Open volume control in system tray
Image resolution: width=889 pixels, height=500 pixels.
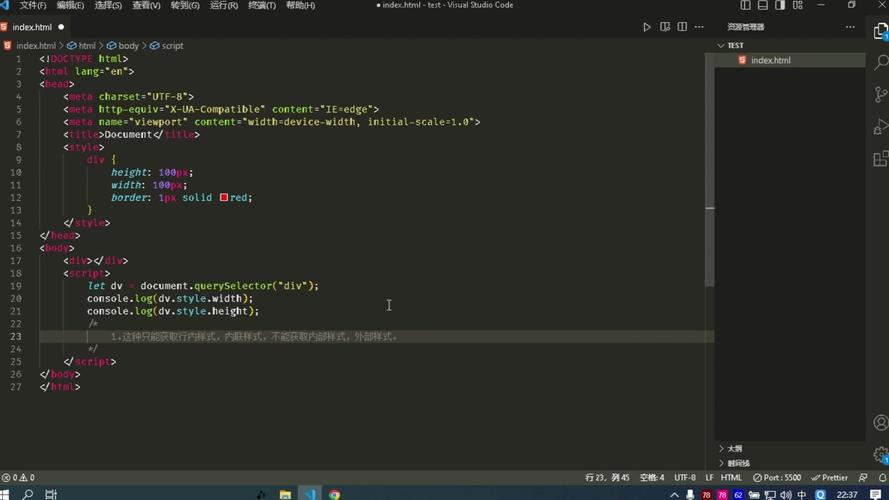pyautogui.click(x=785, y=495)
